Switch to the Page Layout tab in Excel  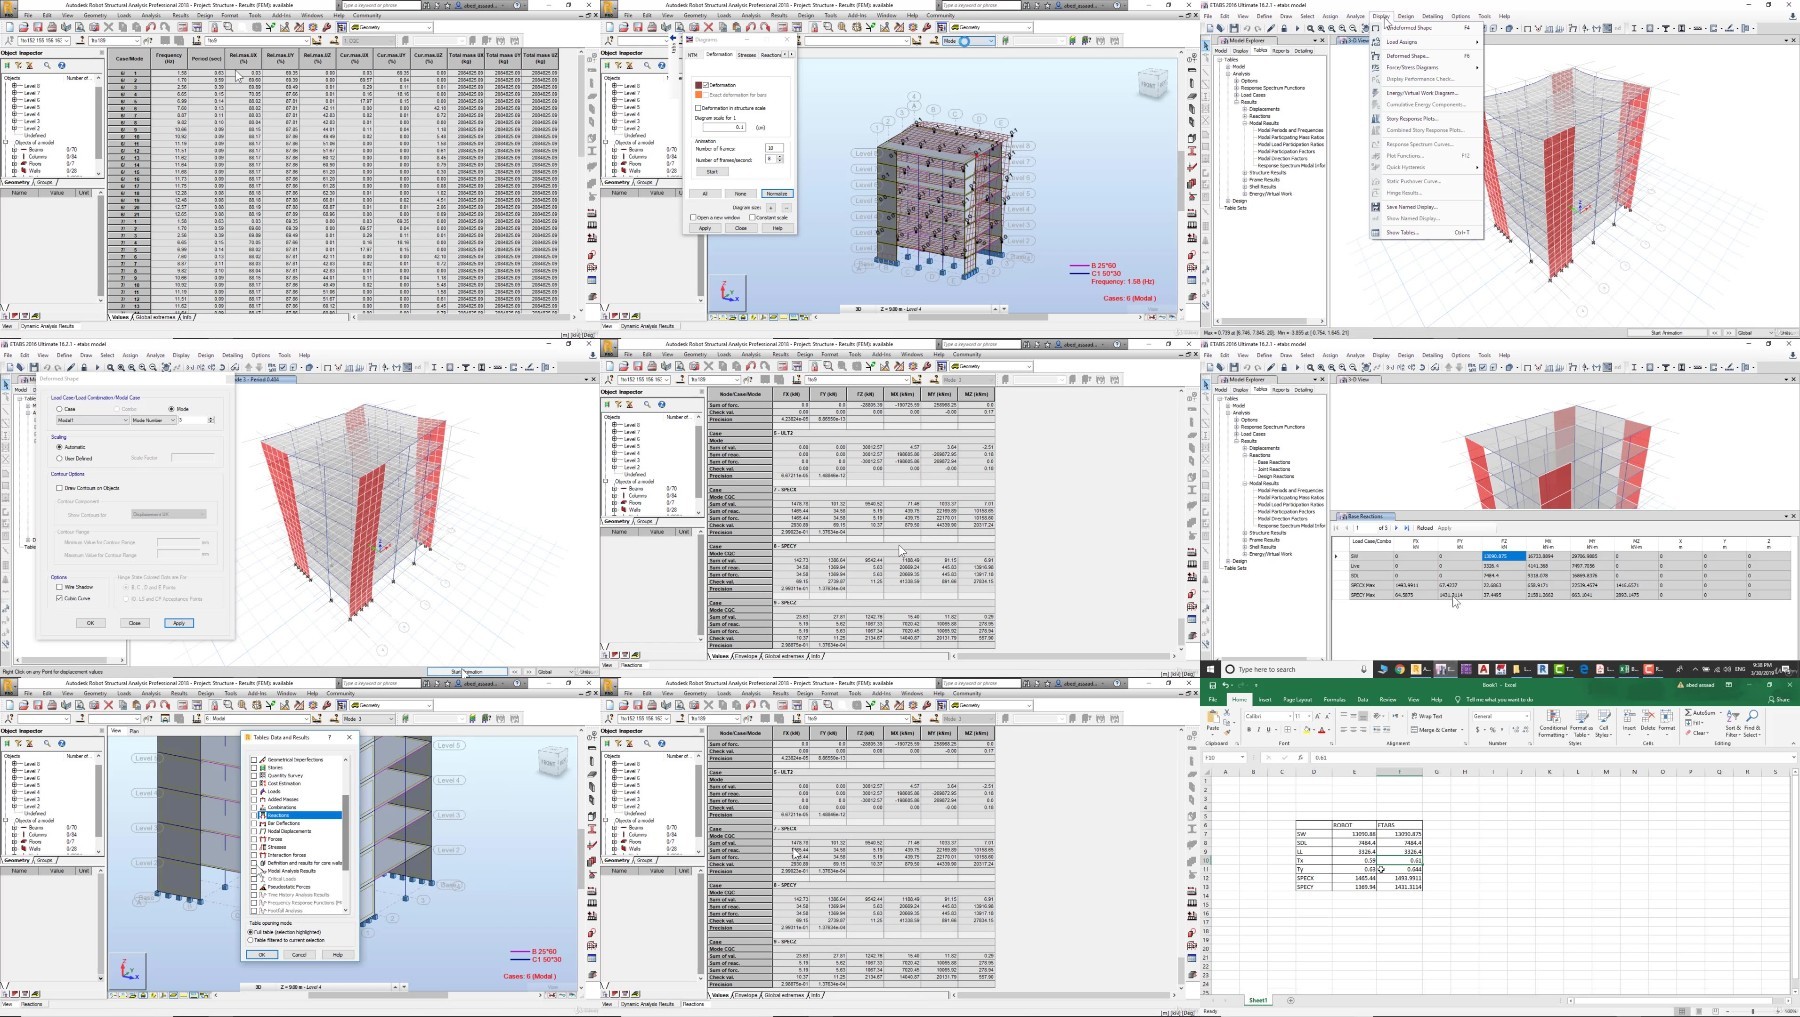tap(1297, 699)
